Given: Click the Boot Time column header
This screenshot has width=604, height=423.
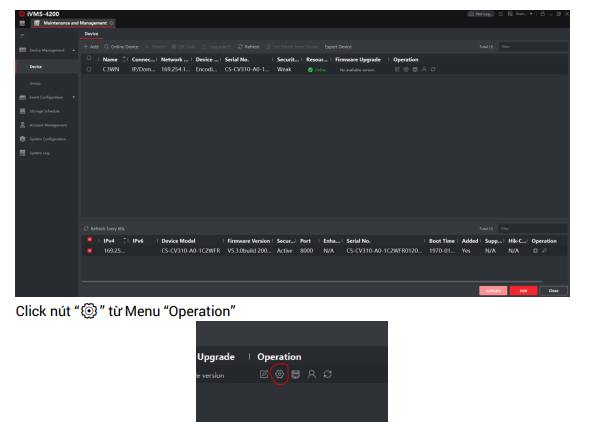Looking at the screenshot, I should (442, 241).
